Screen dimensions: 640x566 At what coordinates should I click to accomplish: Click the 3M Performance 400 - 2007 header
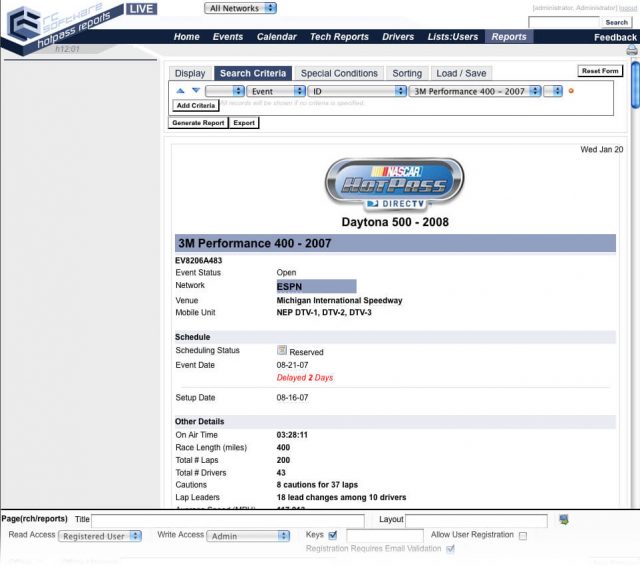pyautogui.click(x=395, y=243)
